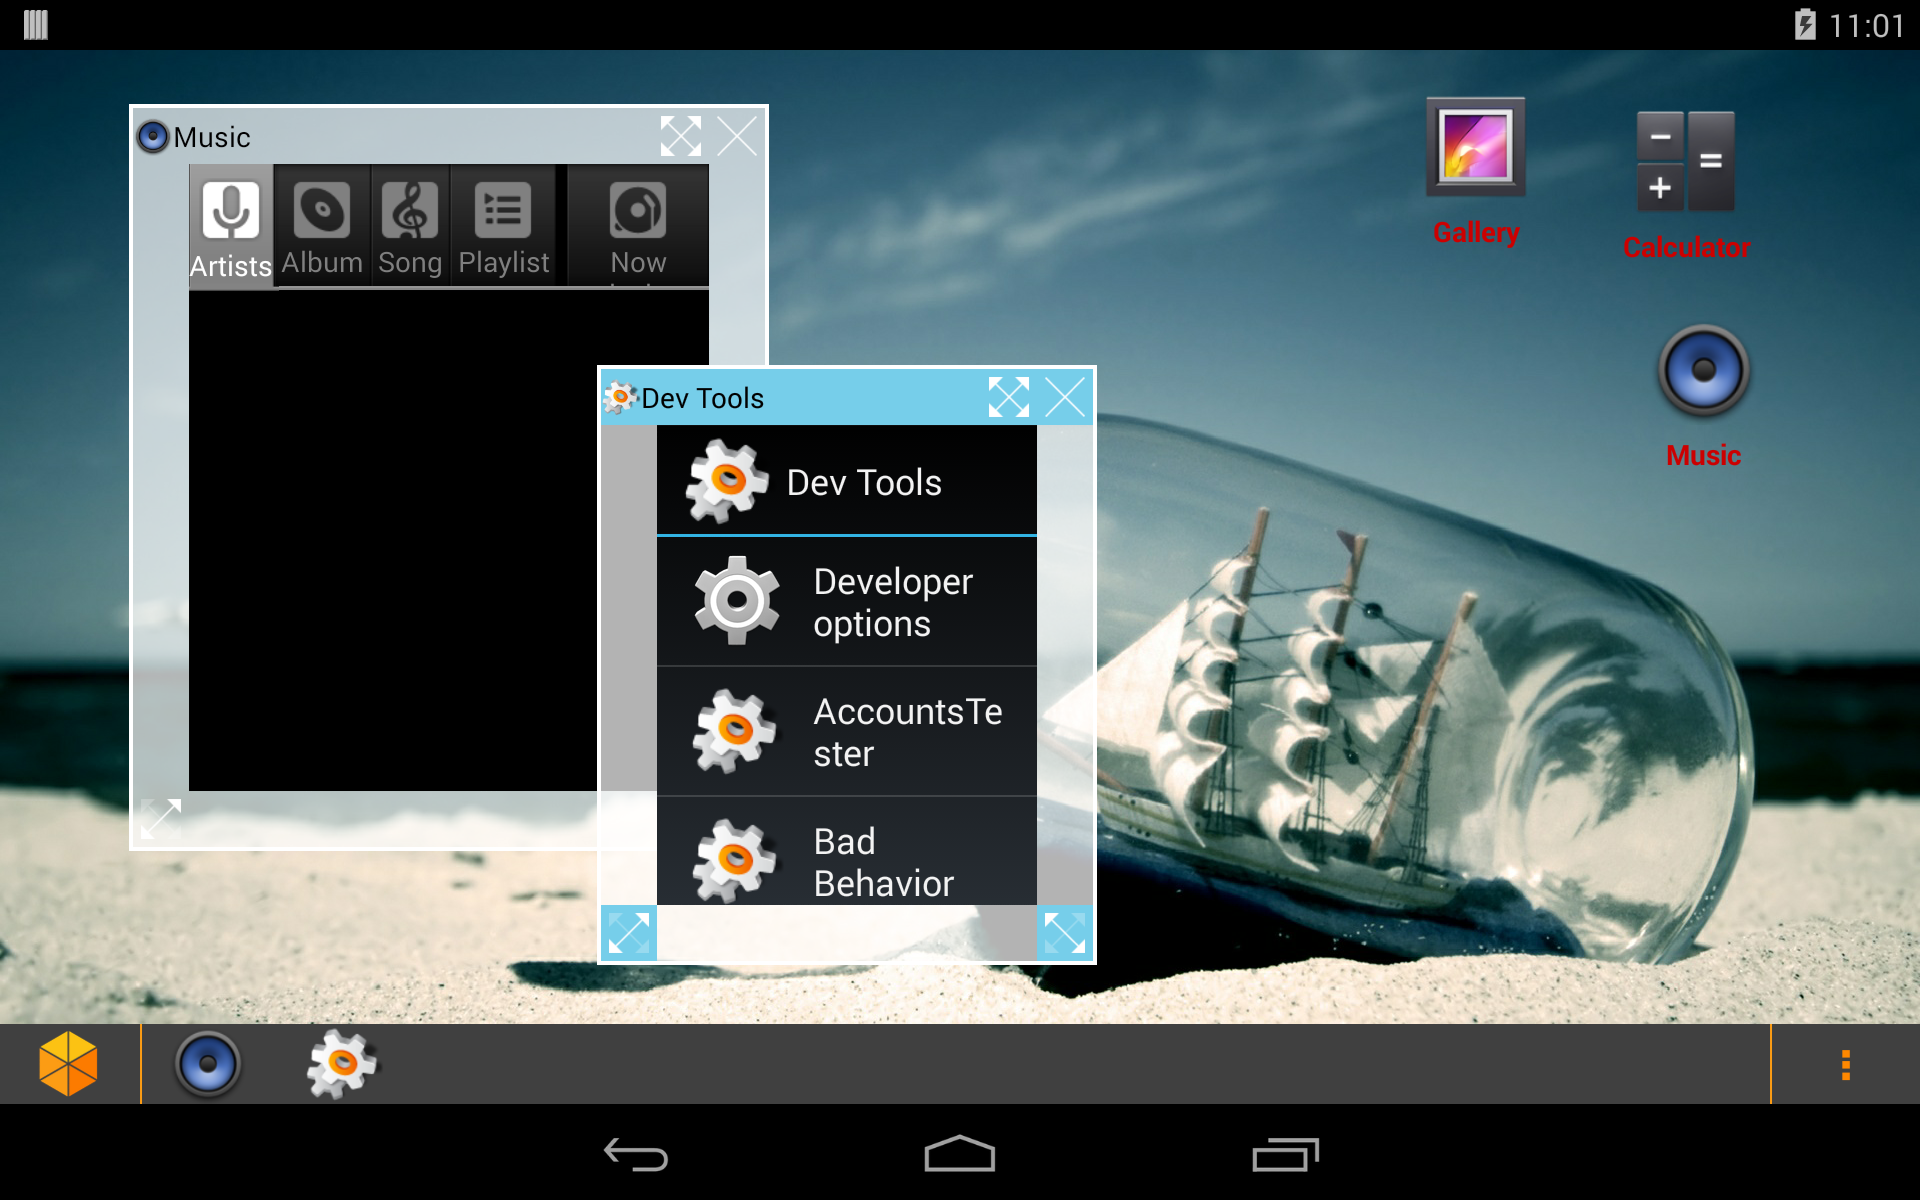Image resolution: width=1920 pixels, height=1200 pixels.
Task: Click the Music window's bottom-left resize handle
Action: point(161,819)
